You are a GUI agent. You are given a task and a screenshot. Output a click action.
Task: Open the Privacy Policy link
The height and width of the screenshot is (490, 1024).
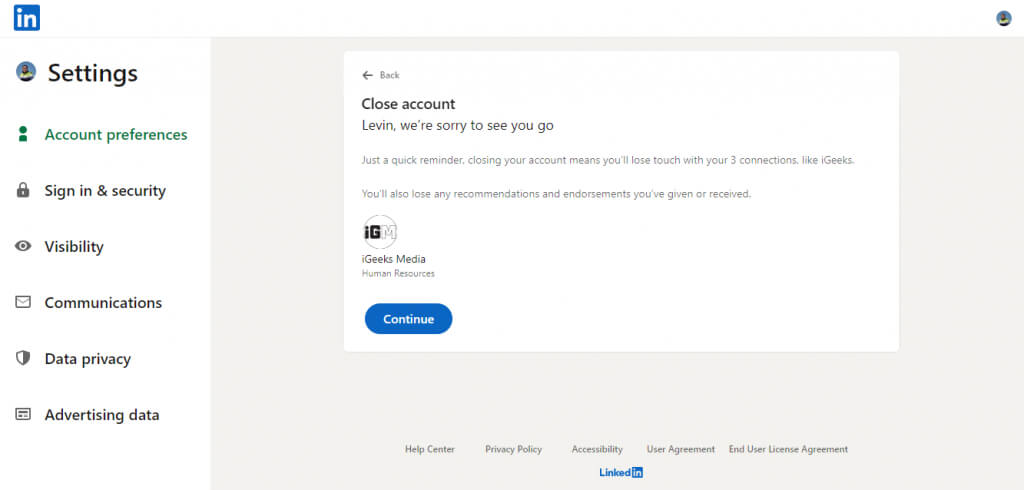coord(513,450)
